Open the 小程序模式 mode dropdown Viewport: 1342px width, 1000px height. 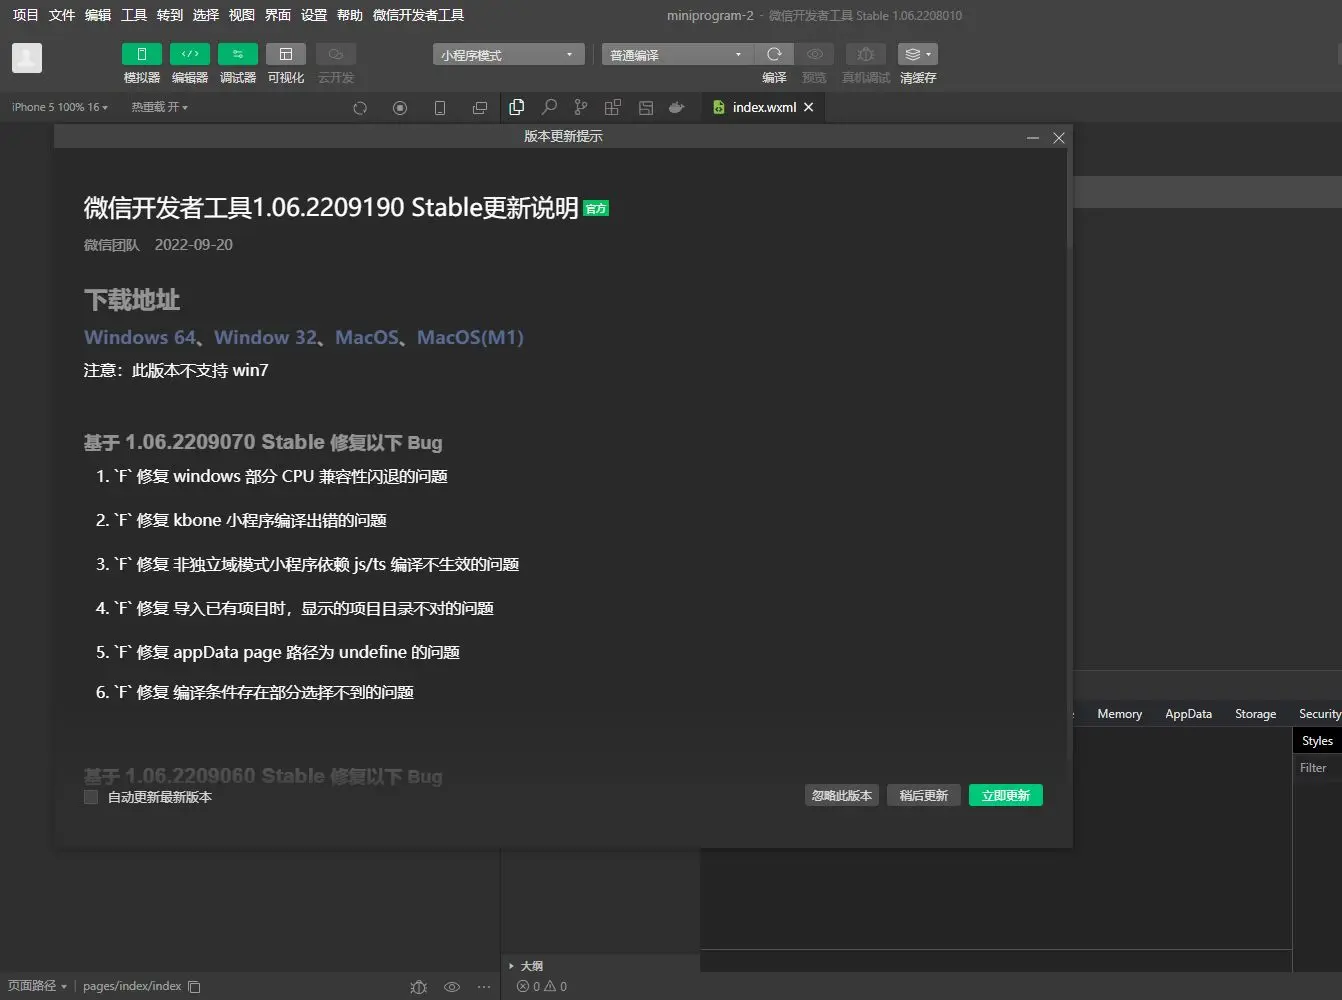click(x=508, y=55)
